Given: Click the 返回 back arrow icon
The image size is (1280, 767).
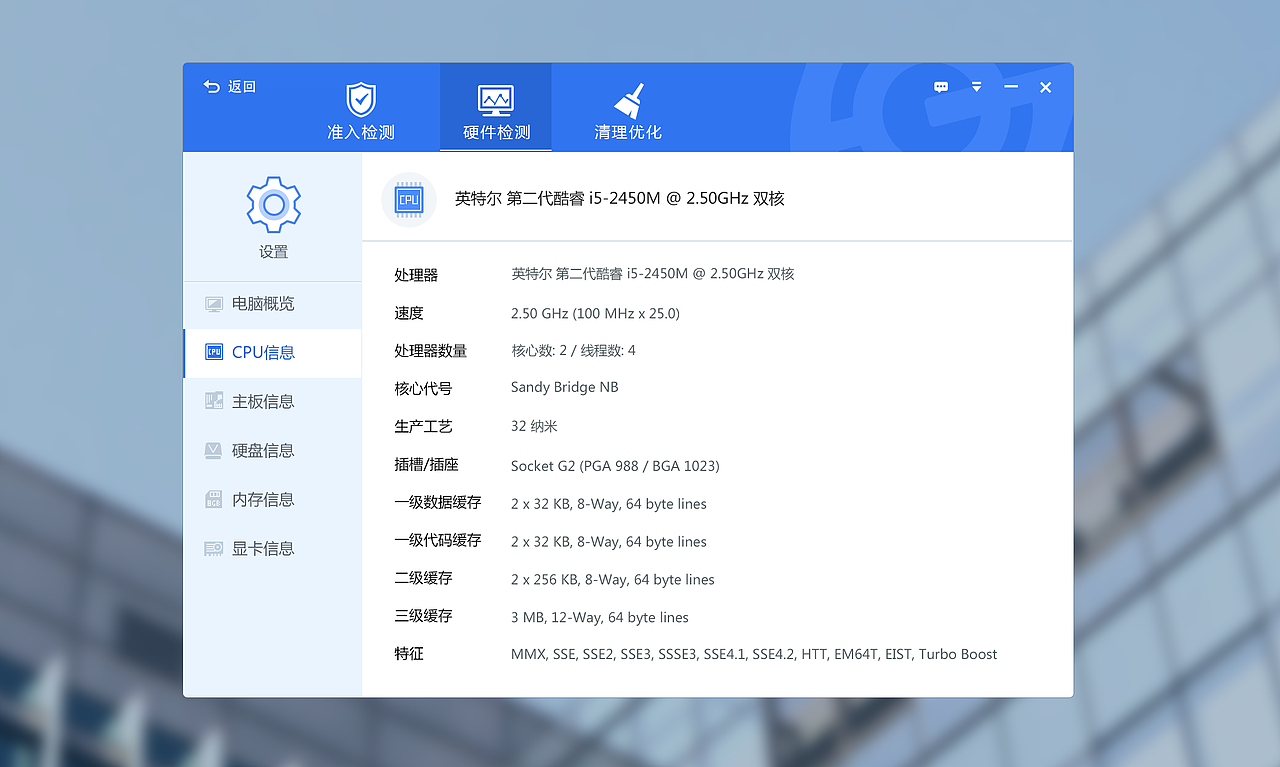Looking at the screenshot, I should click(x=211, y=87).
